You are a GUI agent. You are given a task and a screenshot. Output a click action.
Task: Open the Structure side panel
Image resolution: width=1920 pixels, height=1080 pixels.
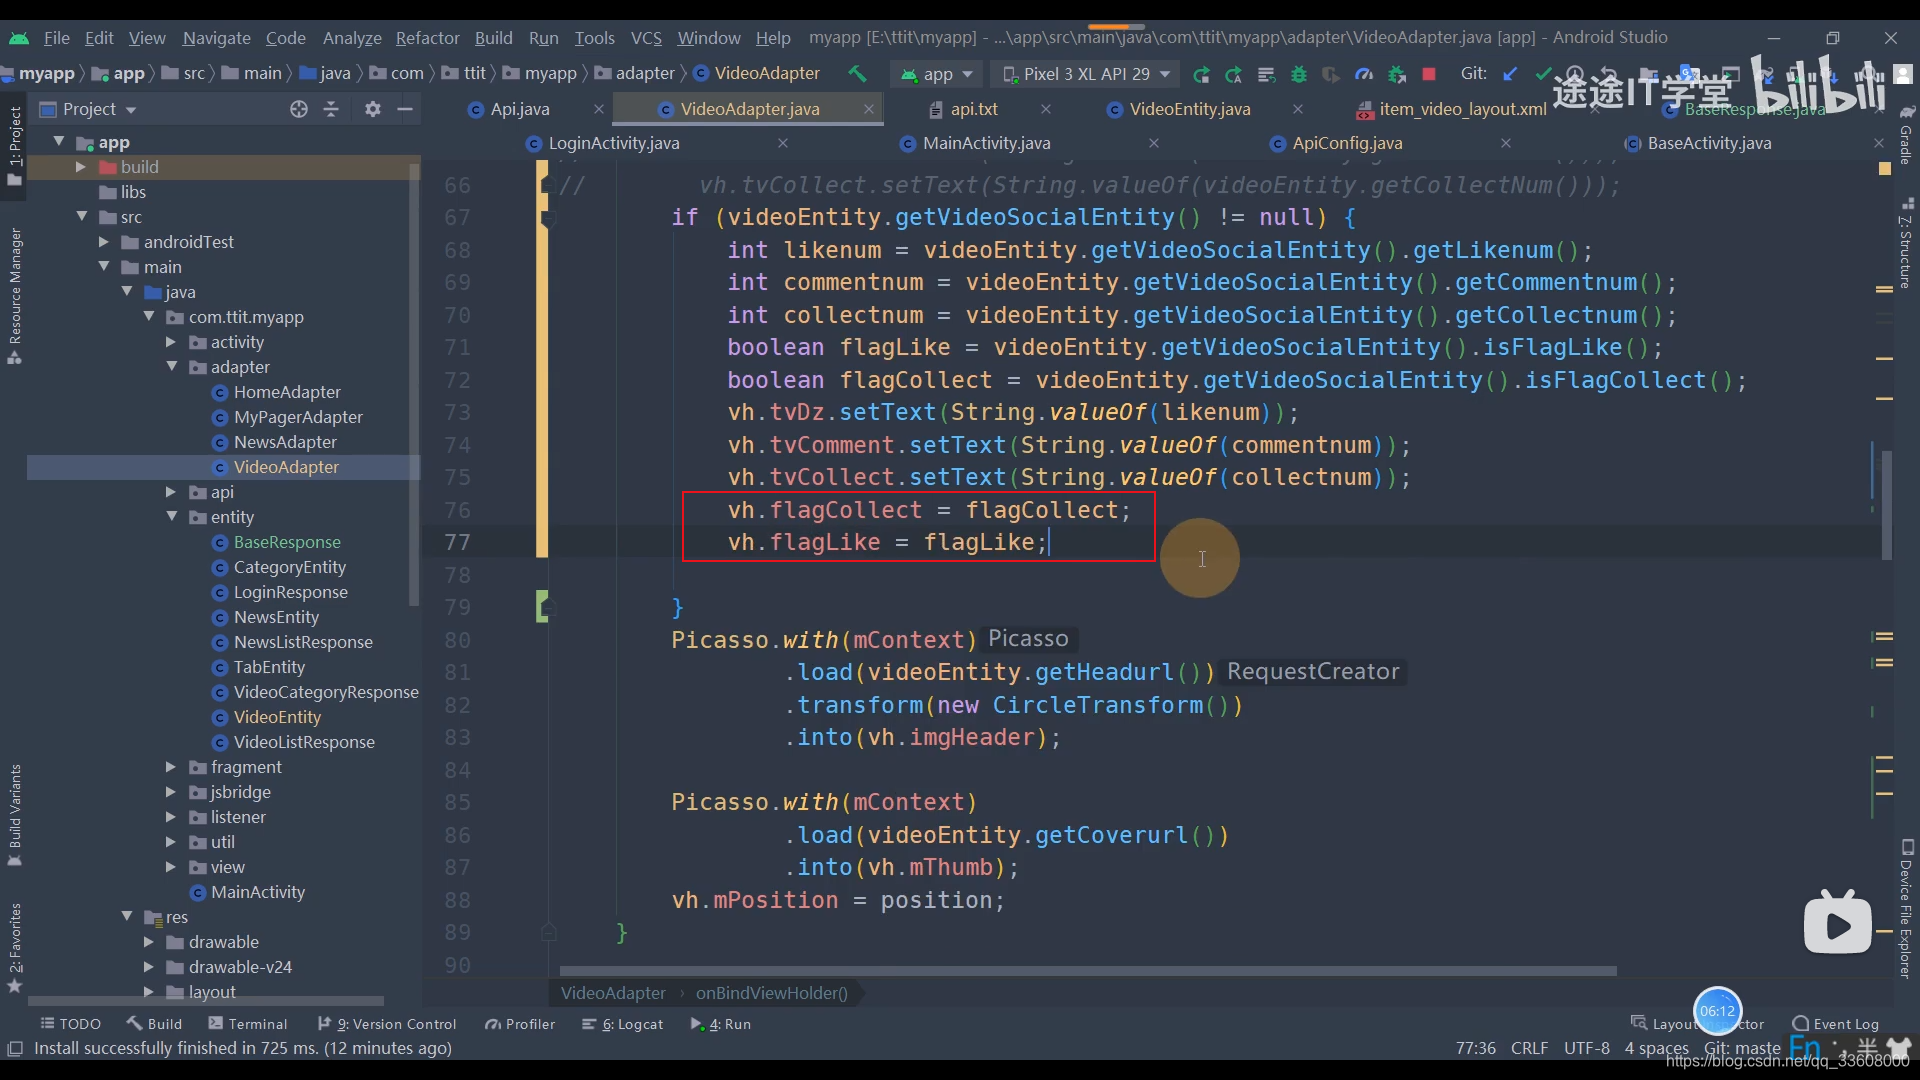coord(1906,245)
